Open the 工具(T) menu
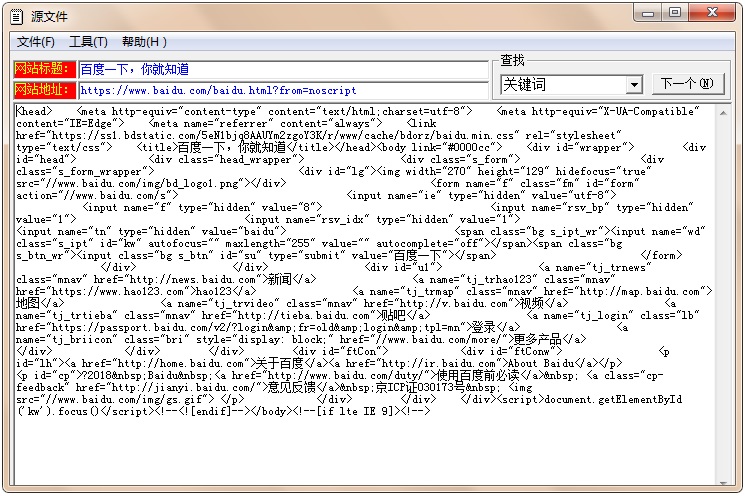 click(88, 42)
